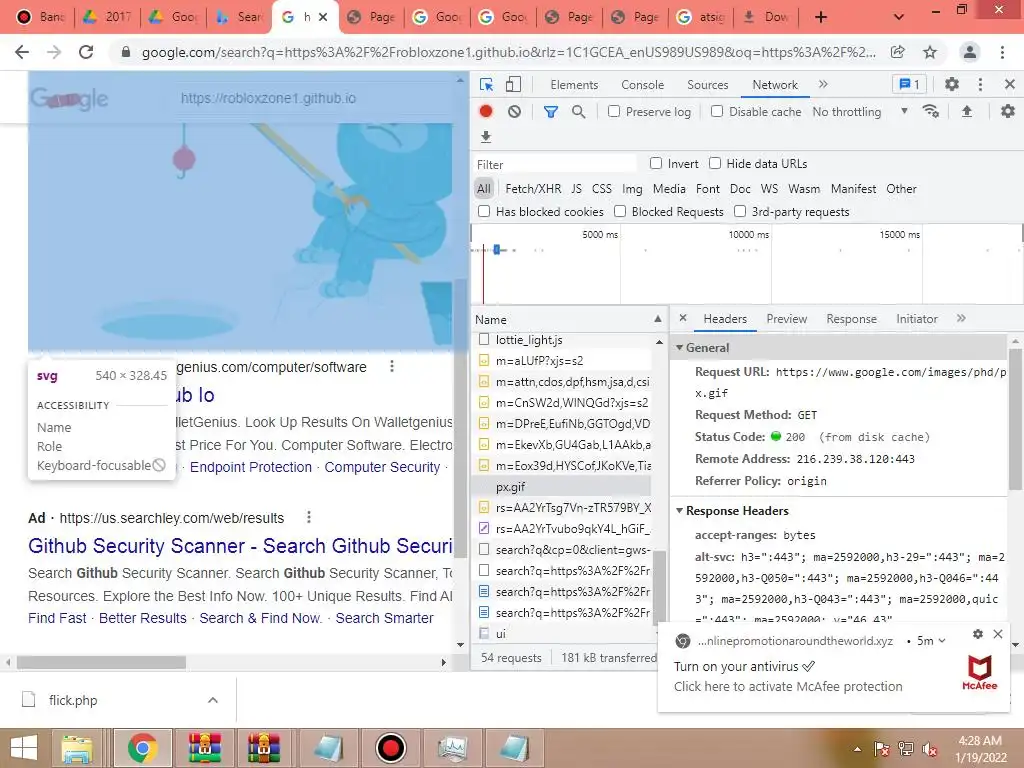The height and width of the screenshot is (768, 1024).
Task: Expand flick.php download options
Action: 213,700
